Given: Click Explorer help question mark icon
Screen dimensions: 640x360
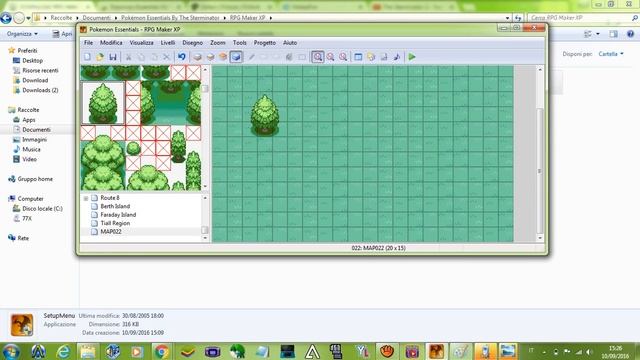Looking at the screenshot, I should point(630,34).
